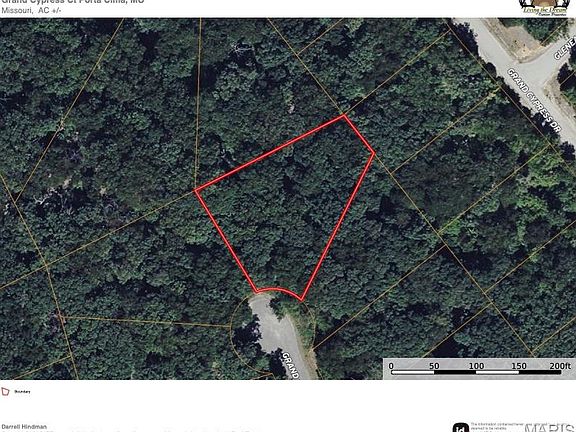Click the Boundary legend text

(22, 392)
